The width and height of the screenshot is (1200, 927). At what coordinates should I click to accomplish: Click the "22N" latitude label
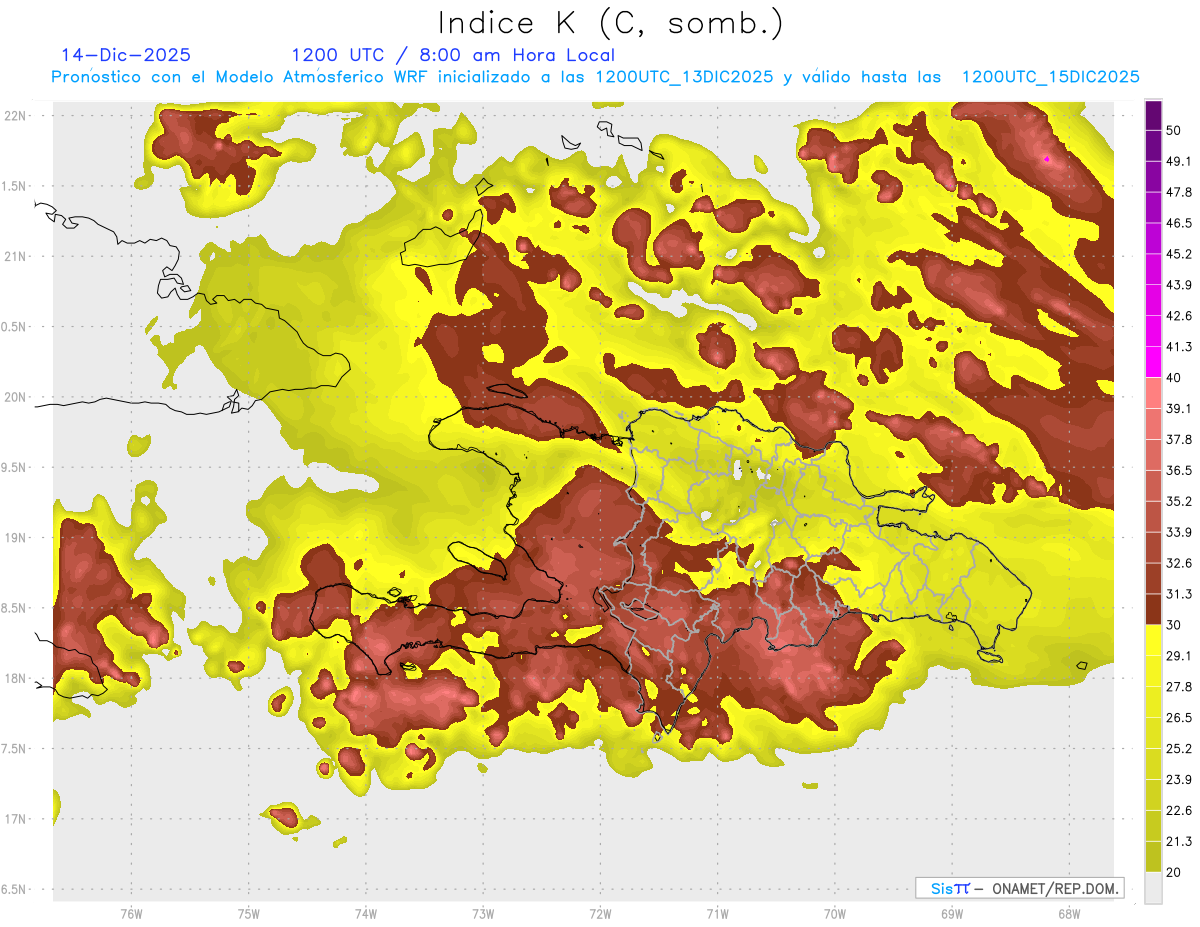pyautogui.click(x=15, y=115)
